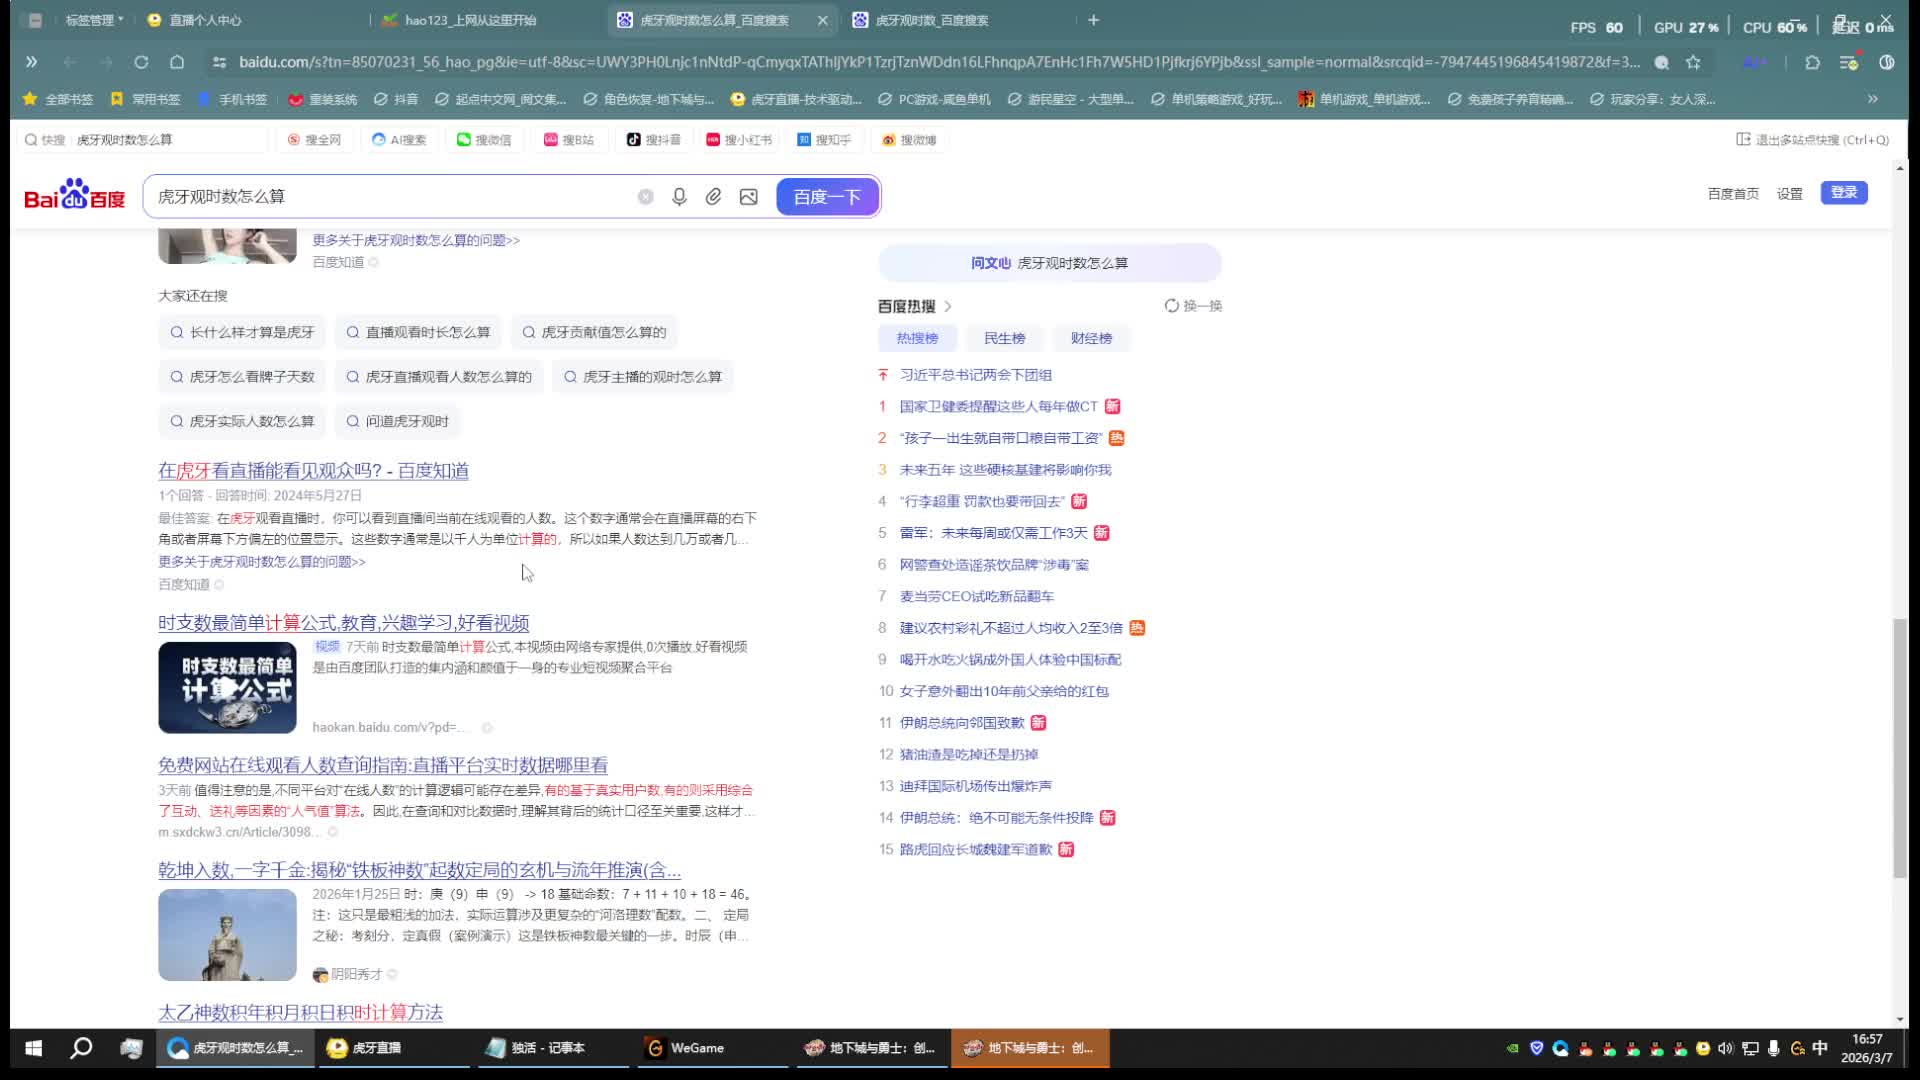Reload the current page
1920x1080 pixels.
coord(141,62)
